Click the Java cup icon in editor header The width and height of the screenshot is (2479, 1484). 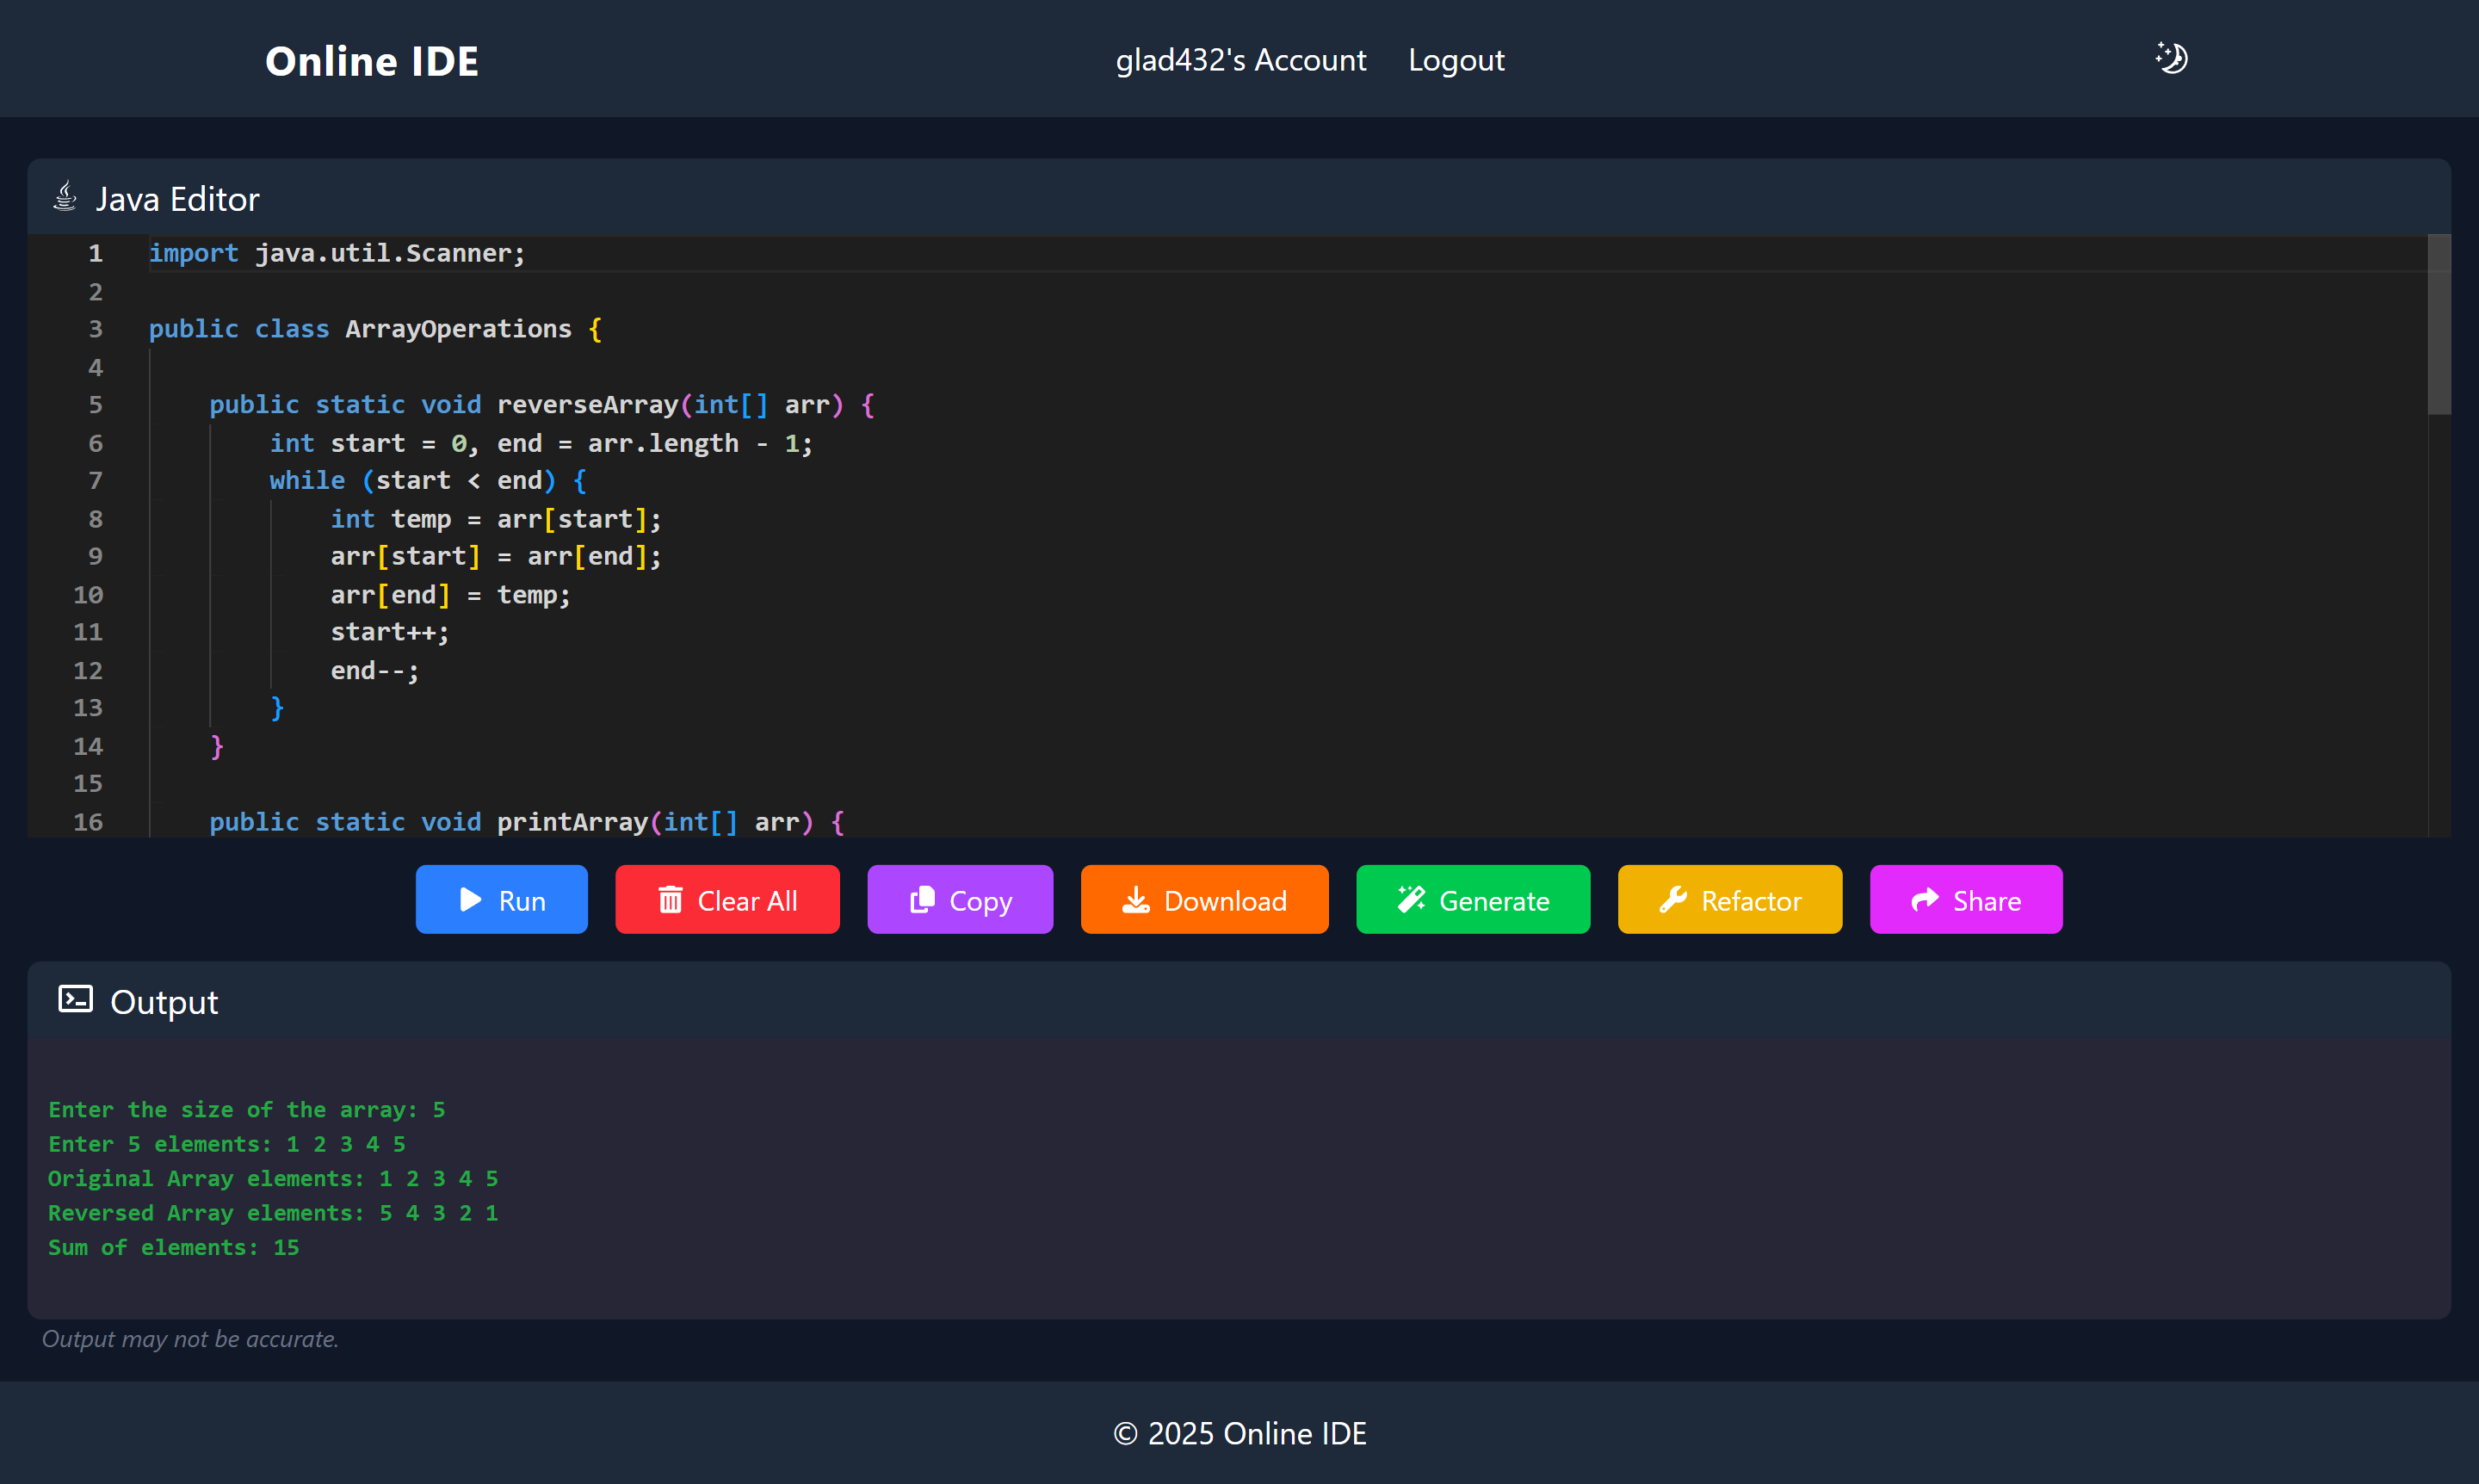65,197
